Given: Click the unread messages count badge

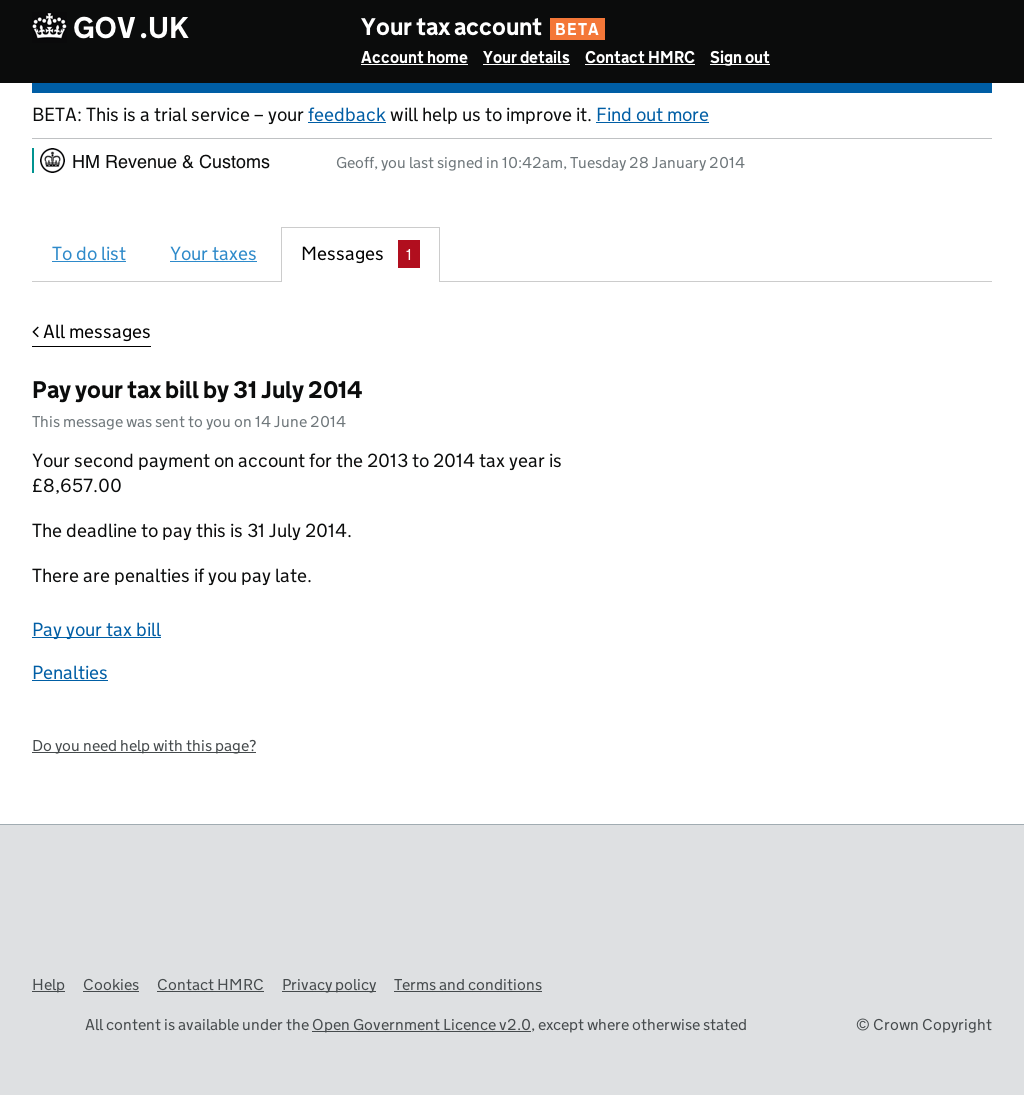Looking at the screenshot, I should click(x=408, y=254).
